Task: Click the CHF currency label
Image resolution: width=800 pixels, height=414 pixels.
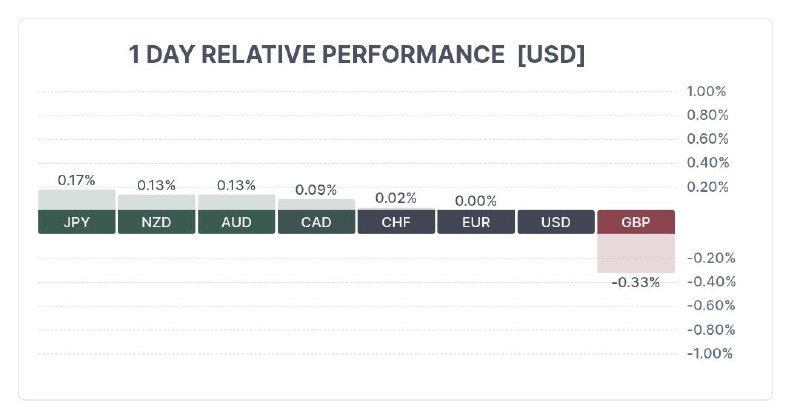Action: (396, 222)
